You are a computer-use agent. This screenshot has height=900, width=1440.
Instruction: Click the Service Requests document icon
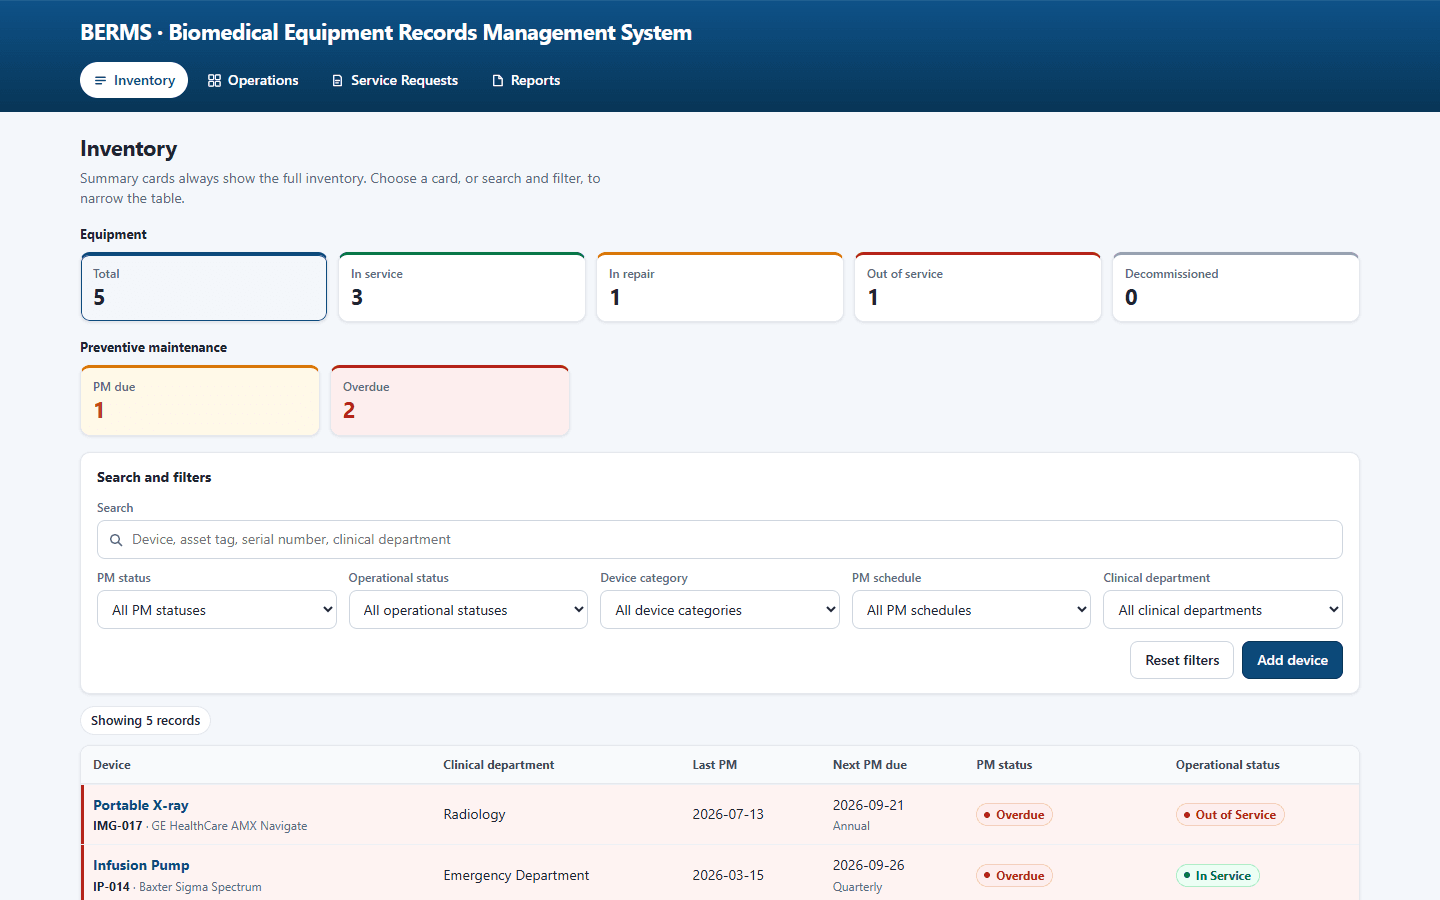337,81
